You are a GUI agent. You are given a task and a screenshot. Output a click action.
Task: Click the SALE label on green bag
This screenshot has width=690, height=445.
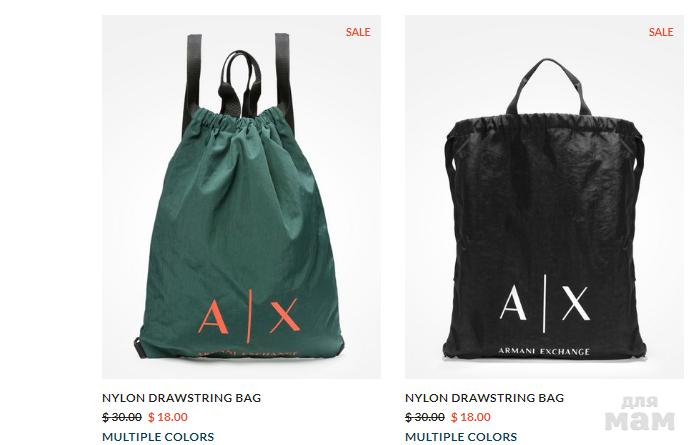[x=358, y=32]
